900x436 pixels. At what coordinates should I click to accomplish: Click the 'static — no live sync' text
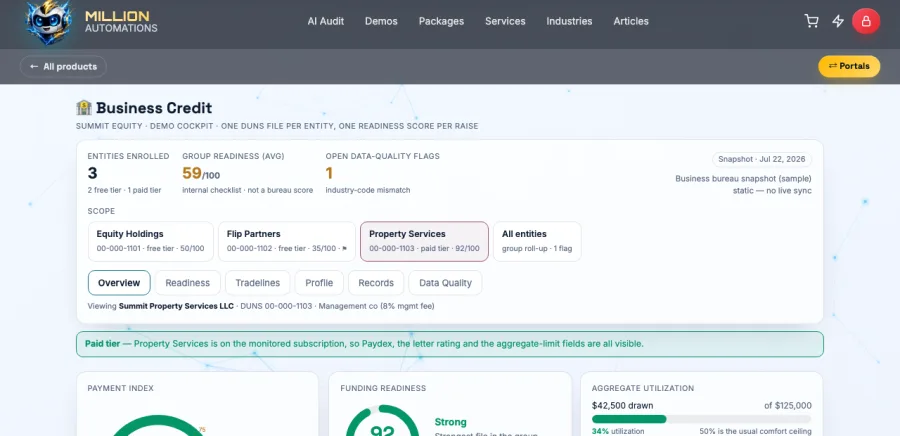tap(772, 191)
